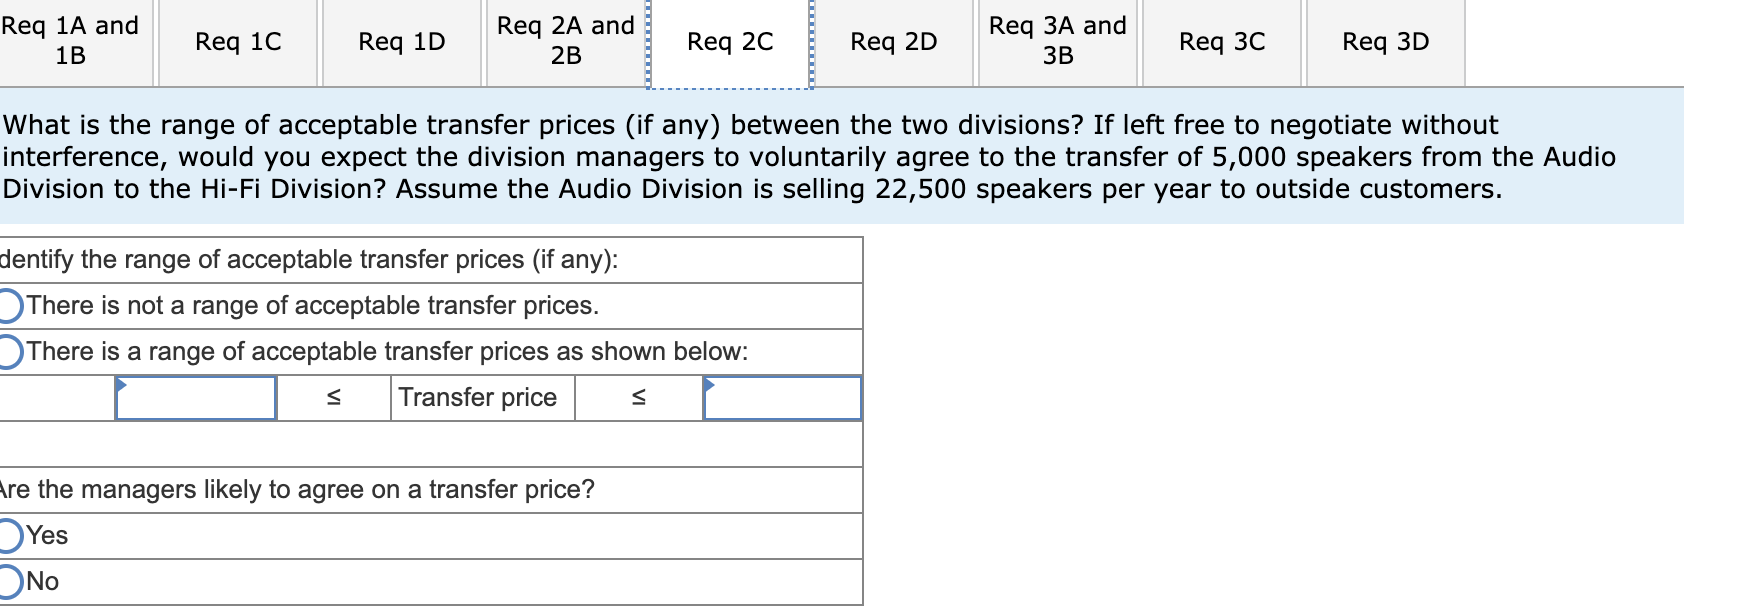Click the first ≤ symbol cell
Viewport: 1748px width, 616px height.
[333, 398]
